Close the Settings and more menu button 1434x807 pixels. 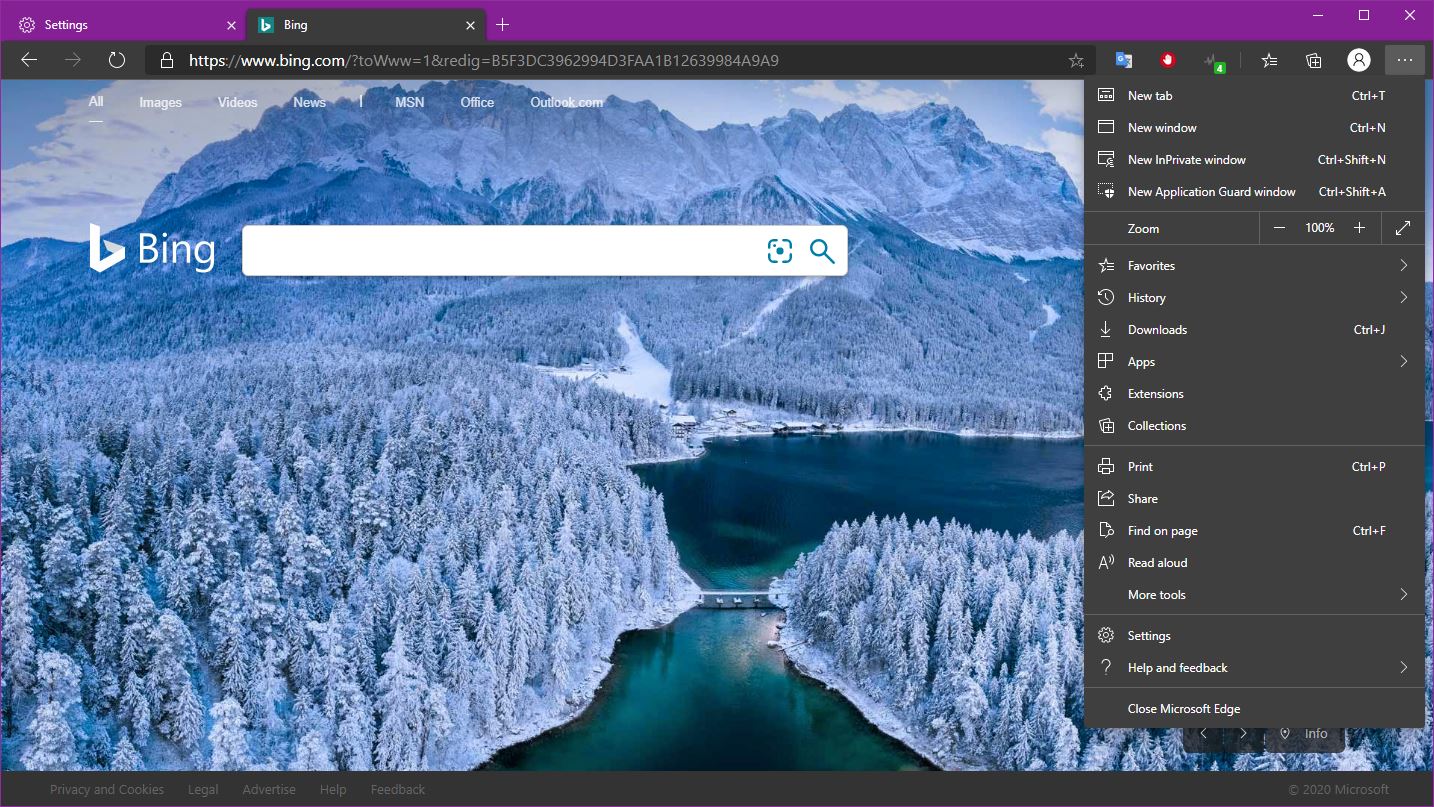(x=1405, y=60)
